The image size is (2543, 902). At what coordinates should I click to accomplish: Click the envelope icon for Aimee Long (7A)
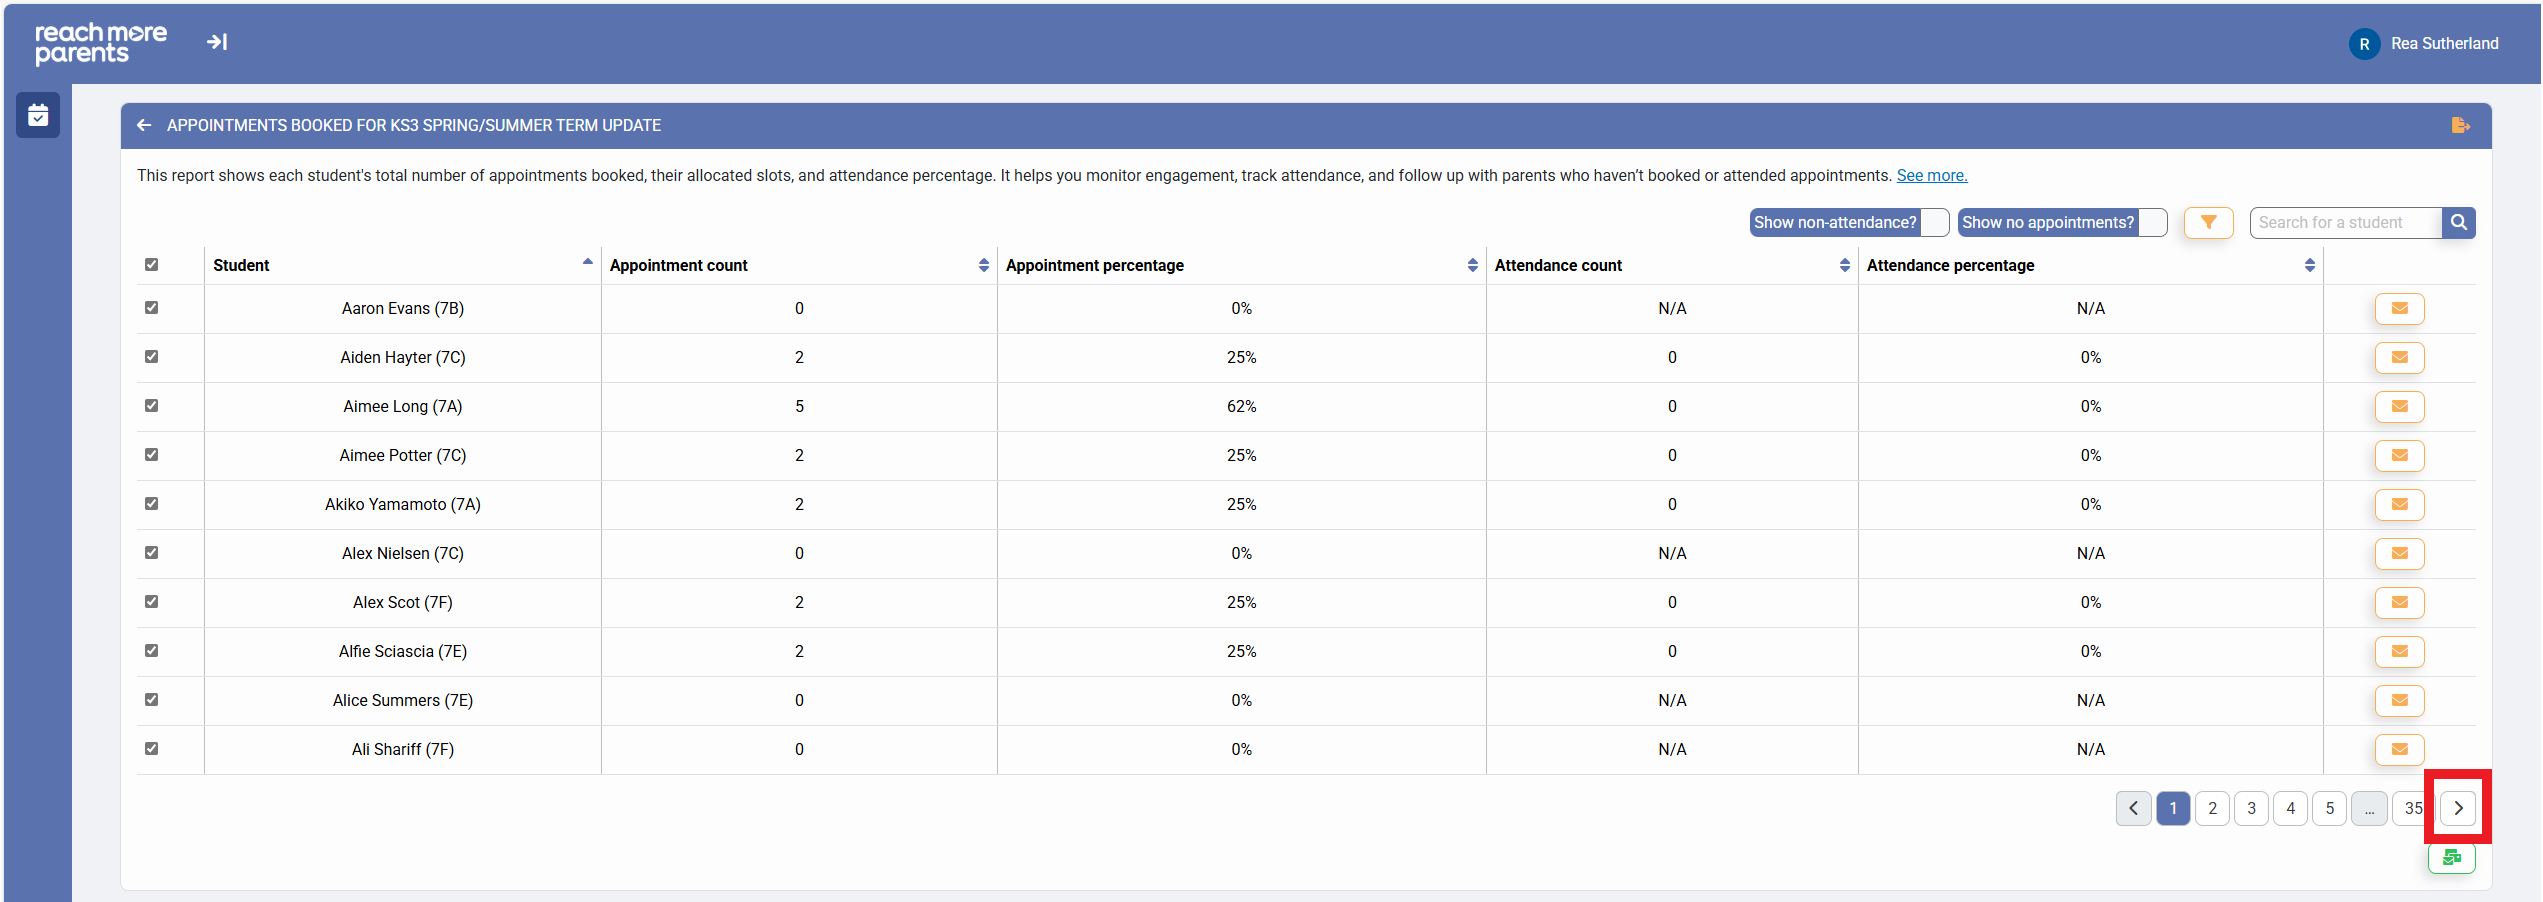[x=2399, y=406]
